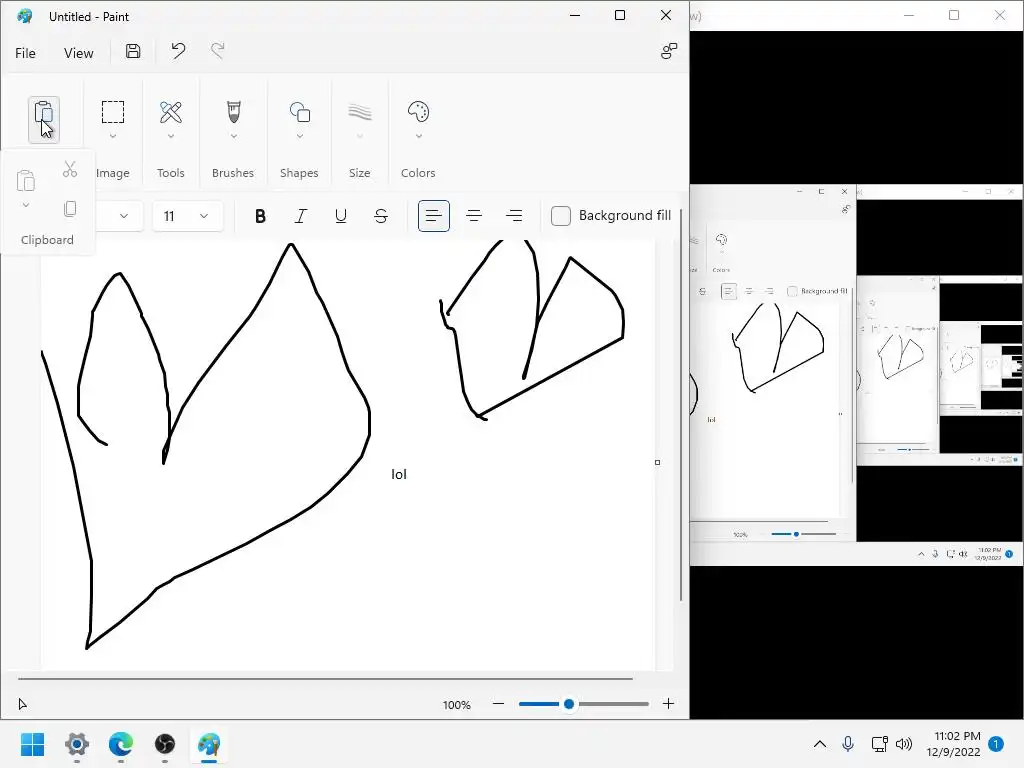The width and height of the screenshot is (1024, 768).
Task: Select the rectangular Image selection tool
Action: tap(112, 112)
